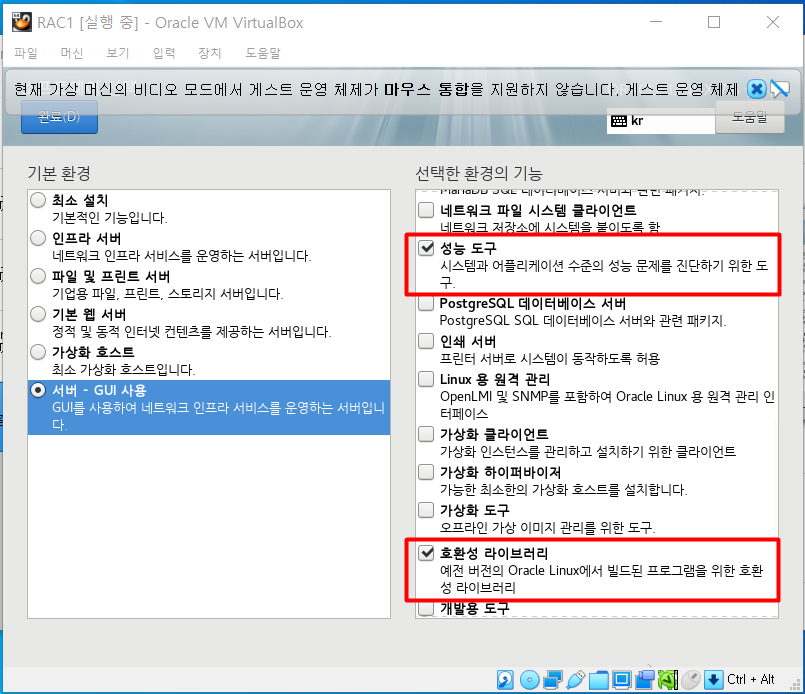Click the display settings status icon

pos(622,680)
